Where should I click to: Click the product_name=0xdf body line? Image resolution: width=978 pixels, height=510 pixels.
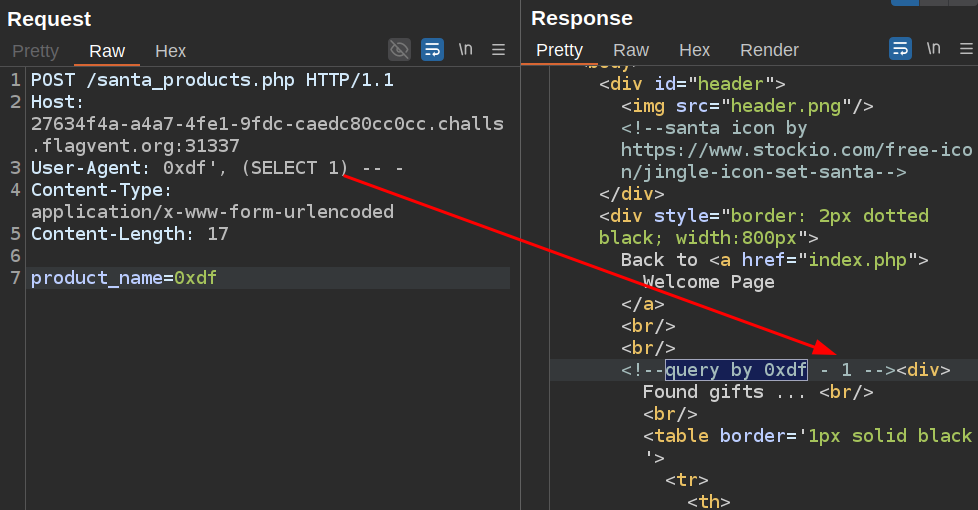click(124, 278)
